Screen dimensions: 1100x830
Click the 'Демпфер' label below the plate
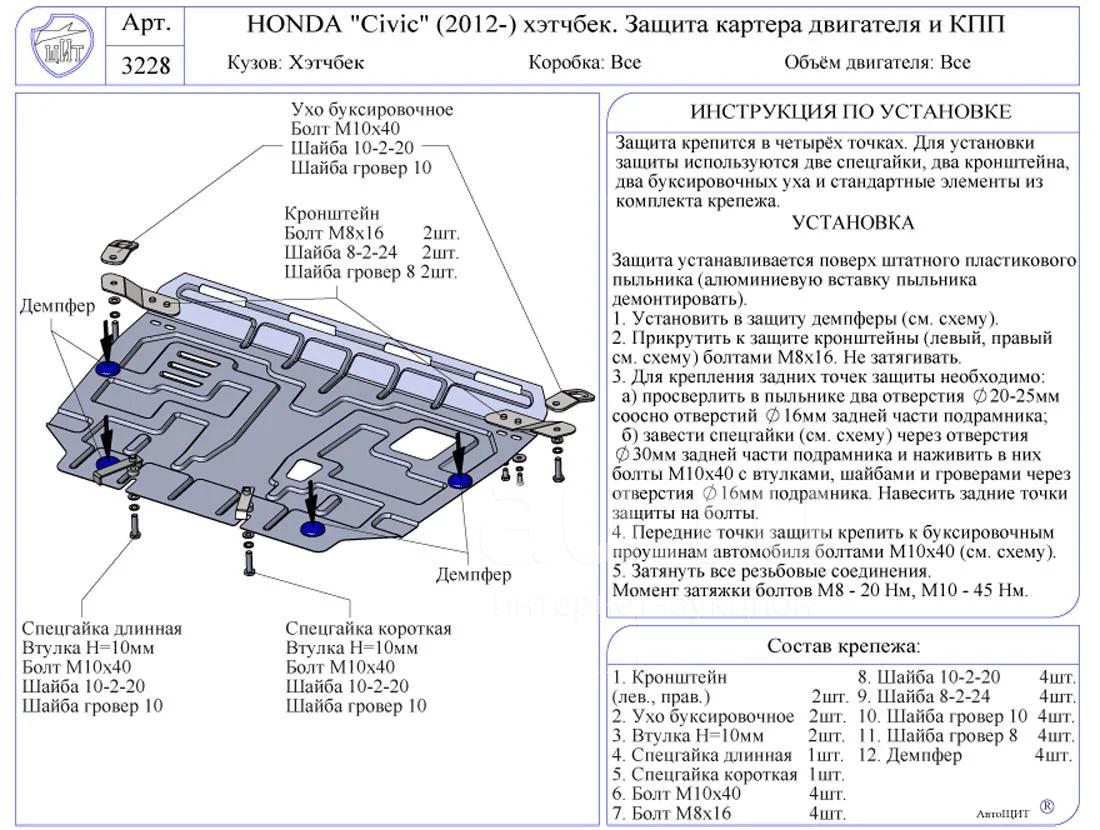coord(474,575)
